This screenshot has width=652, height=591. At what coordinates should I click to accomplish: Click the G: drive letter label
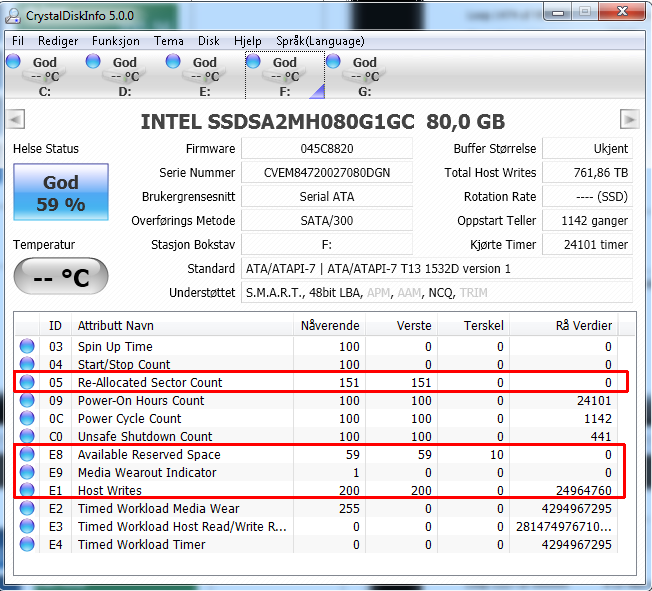click(365, 91)
